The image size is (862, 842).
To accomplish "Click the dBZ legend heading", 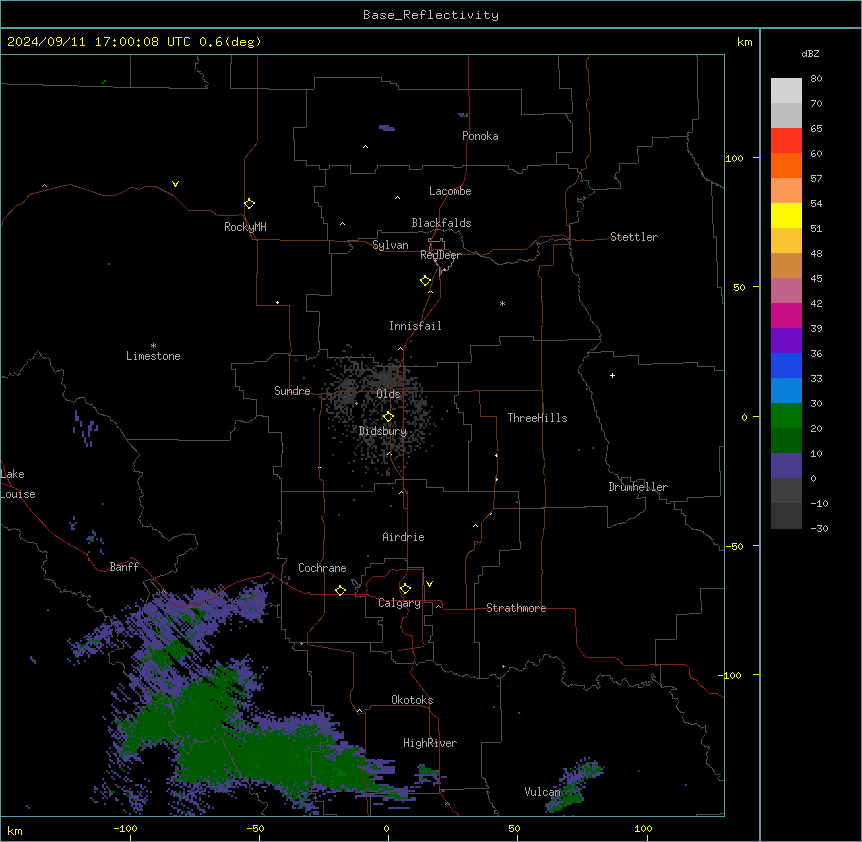I will coord(810,53).
